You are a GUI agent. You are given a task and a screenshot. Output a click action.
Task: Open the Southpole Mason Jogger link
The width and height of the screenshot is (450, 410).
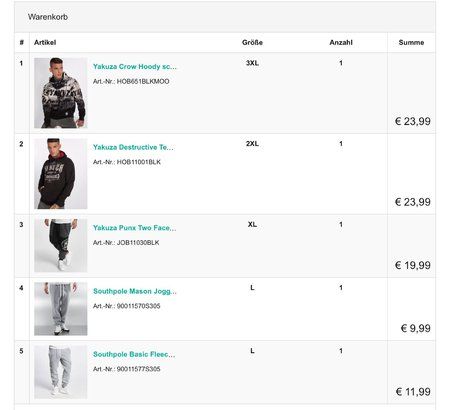tap(135, 291)
